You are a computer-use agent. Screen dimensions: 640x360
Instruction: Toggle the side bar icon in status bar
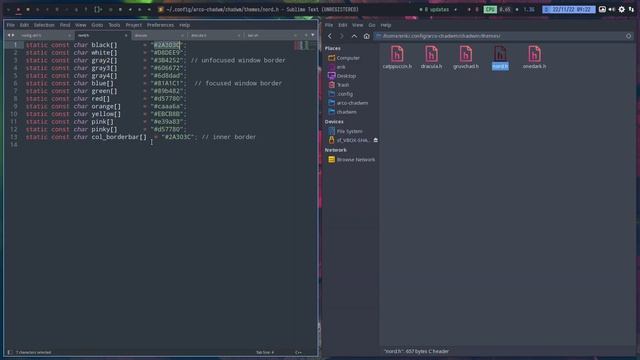[10, 352]
